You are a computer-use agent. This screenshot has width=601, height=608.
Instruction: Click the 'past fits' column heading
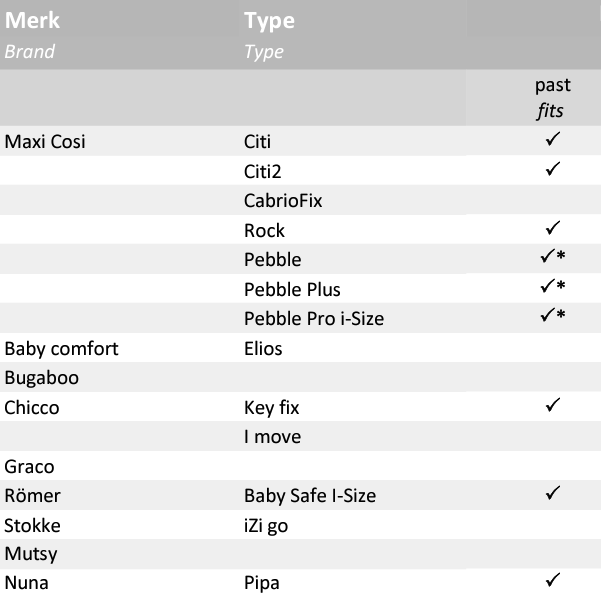coord(552,98)
